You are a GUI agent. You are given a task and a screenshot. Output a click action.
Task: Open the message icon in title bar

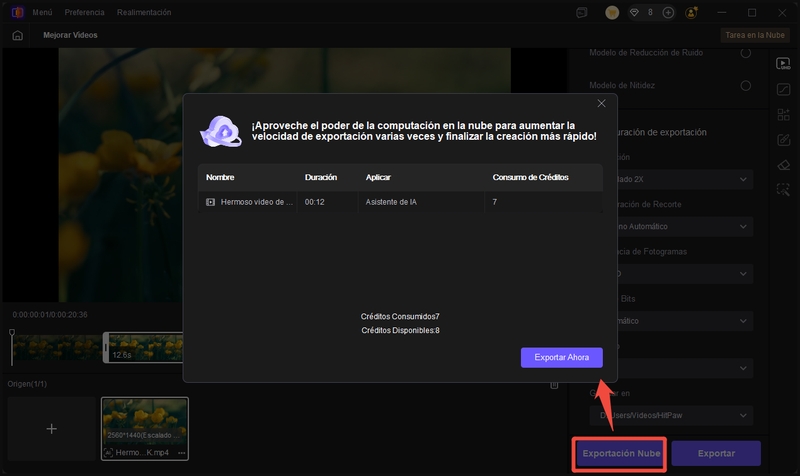pos(582,13)
